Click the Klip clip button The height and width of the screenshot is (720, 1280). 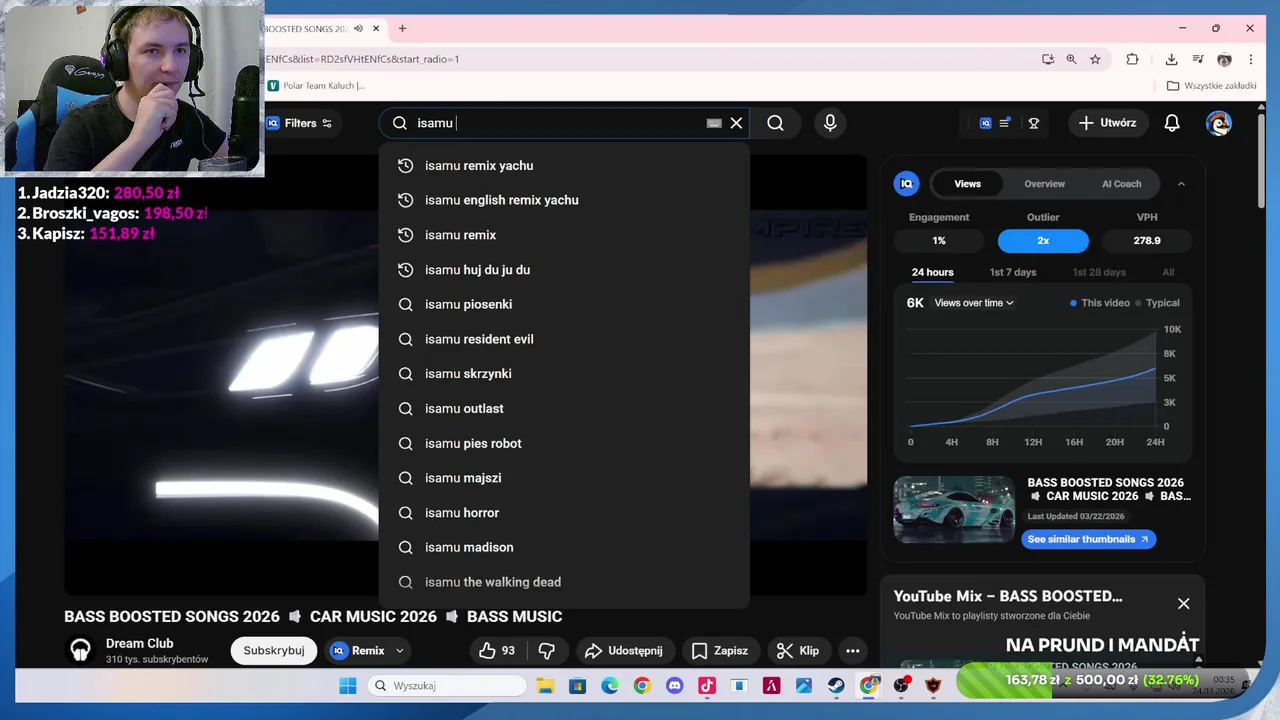tap(798, 650)
